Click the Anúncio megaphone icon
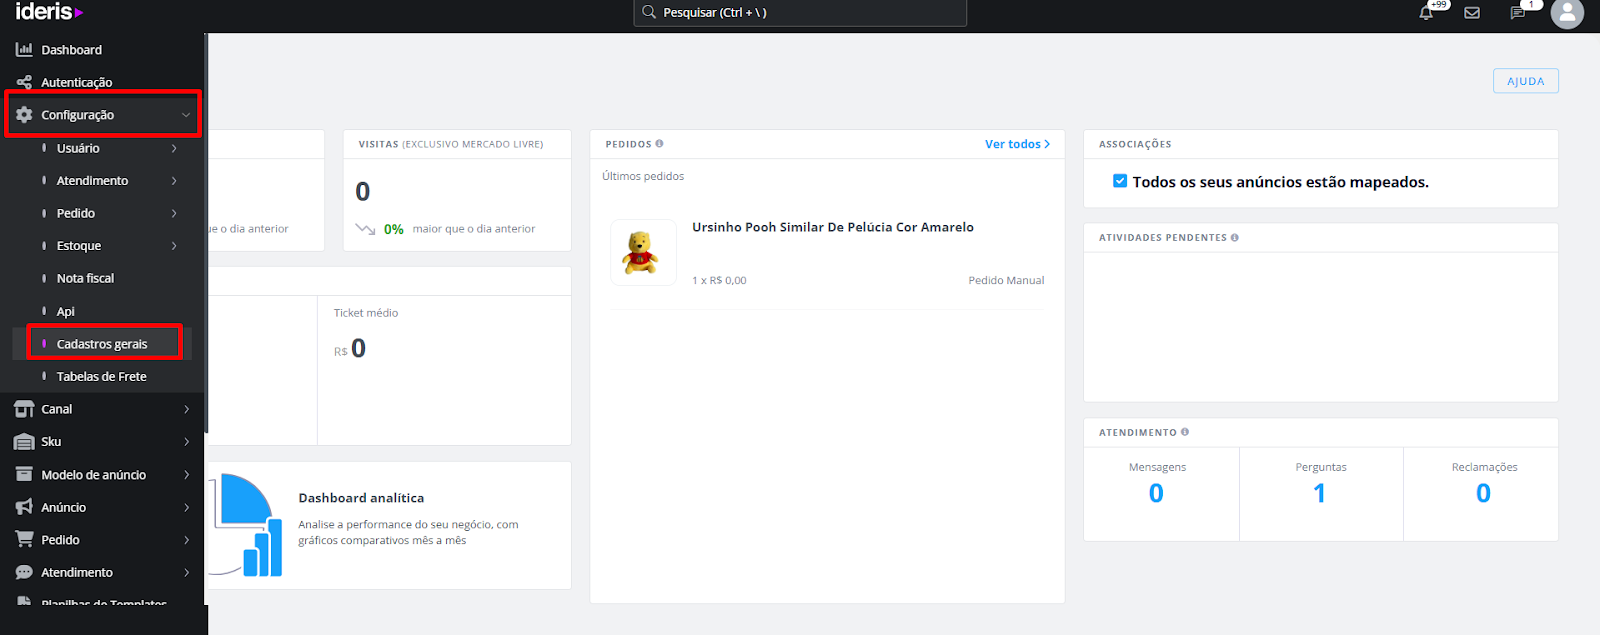Viewport: 1600px width, 635px height. pos(24,507)
